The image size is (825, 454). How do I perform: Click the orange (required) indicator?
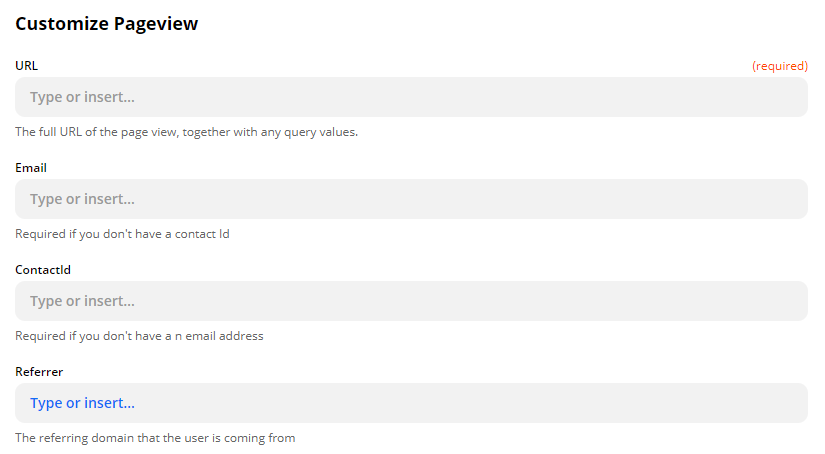coord(779,66)
